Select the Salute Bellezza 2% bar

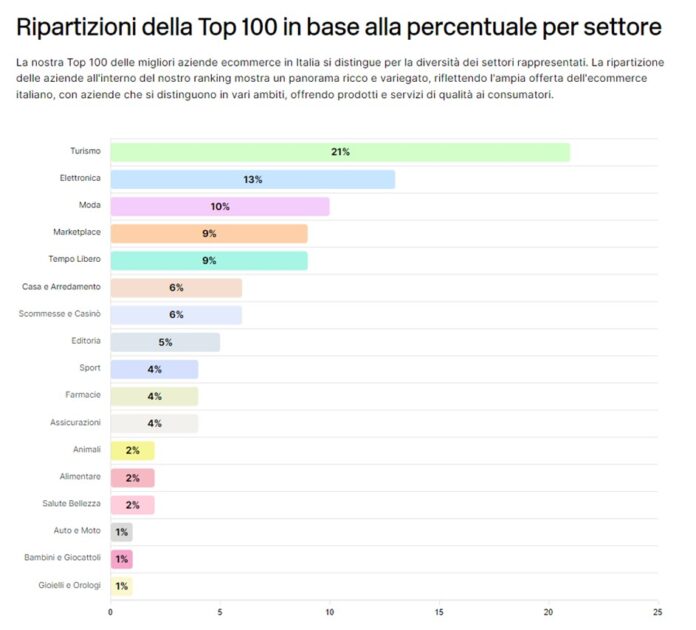(132, 505)
